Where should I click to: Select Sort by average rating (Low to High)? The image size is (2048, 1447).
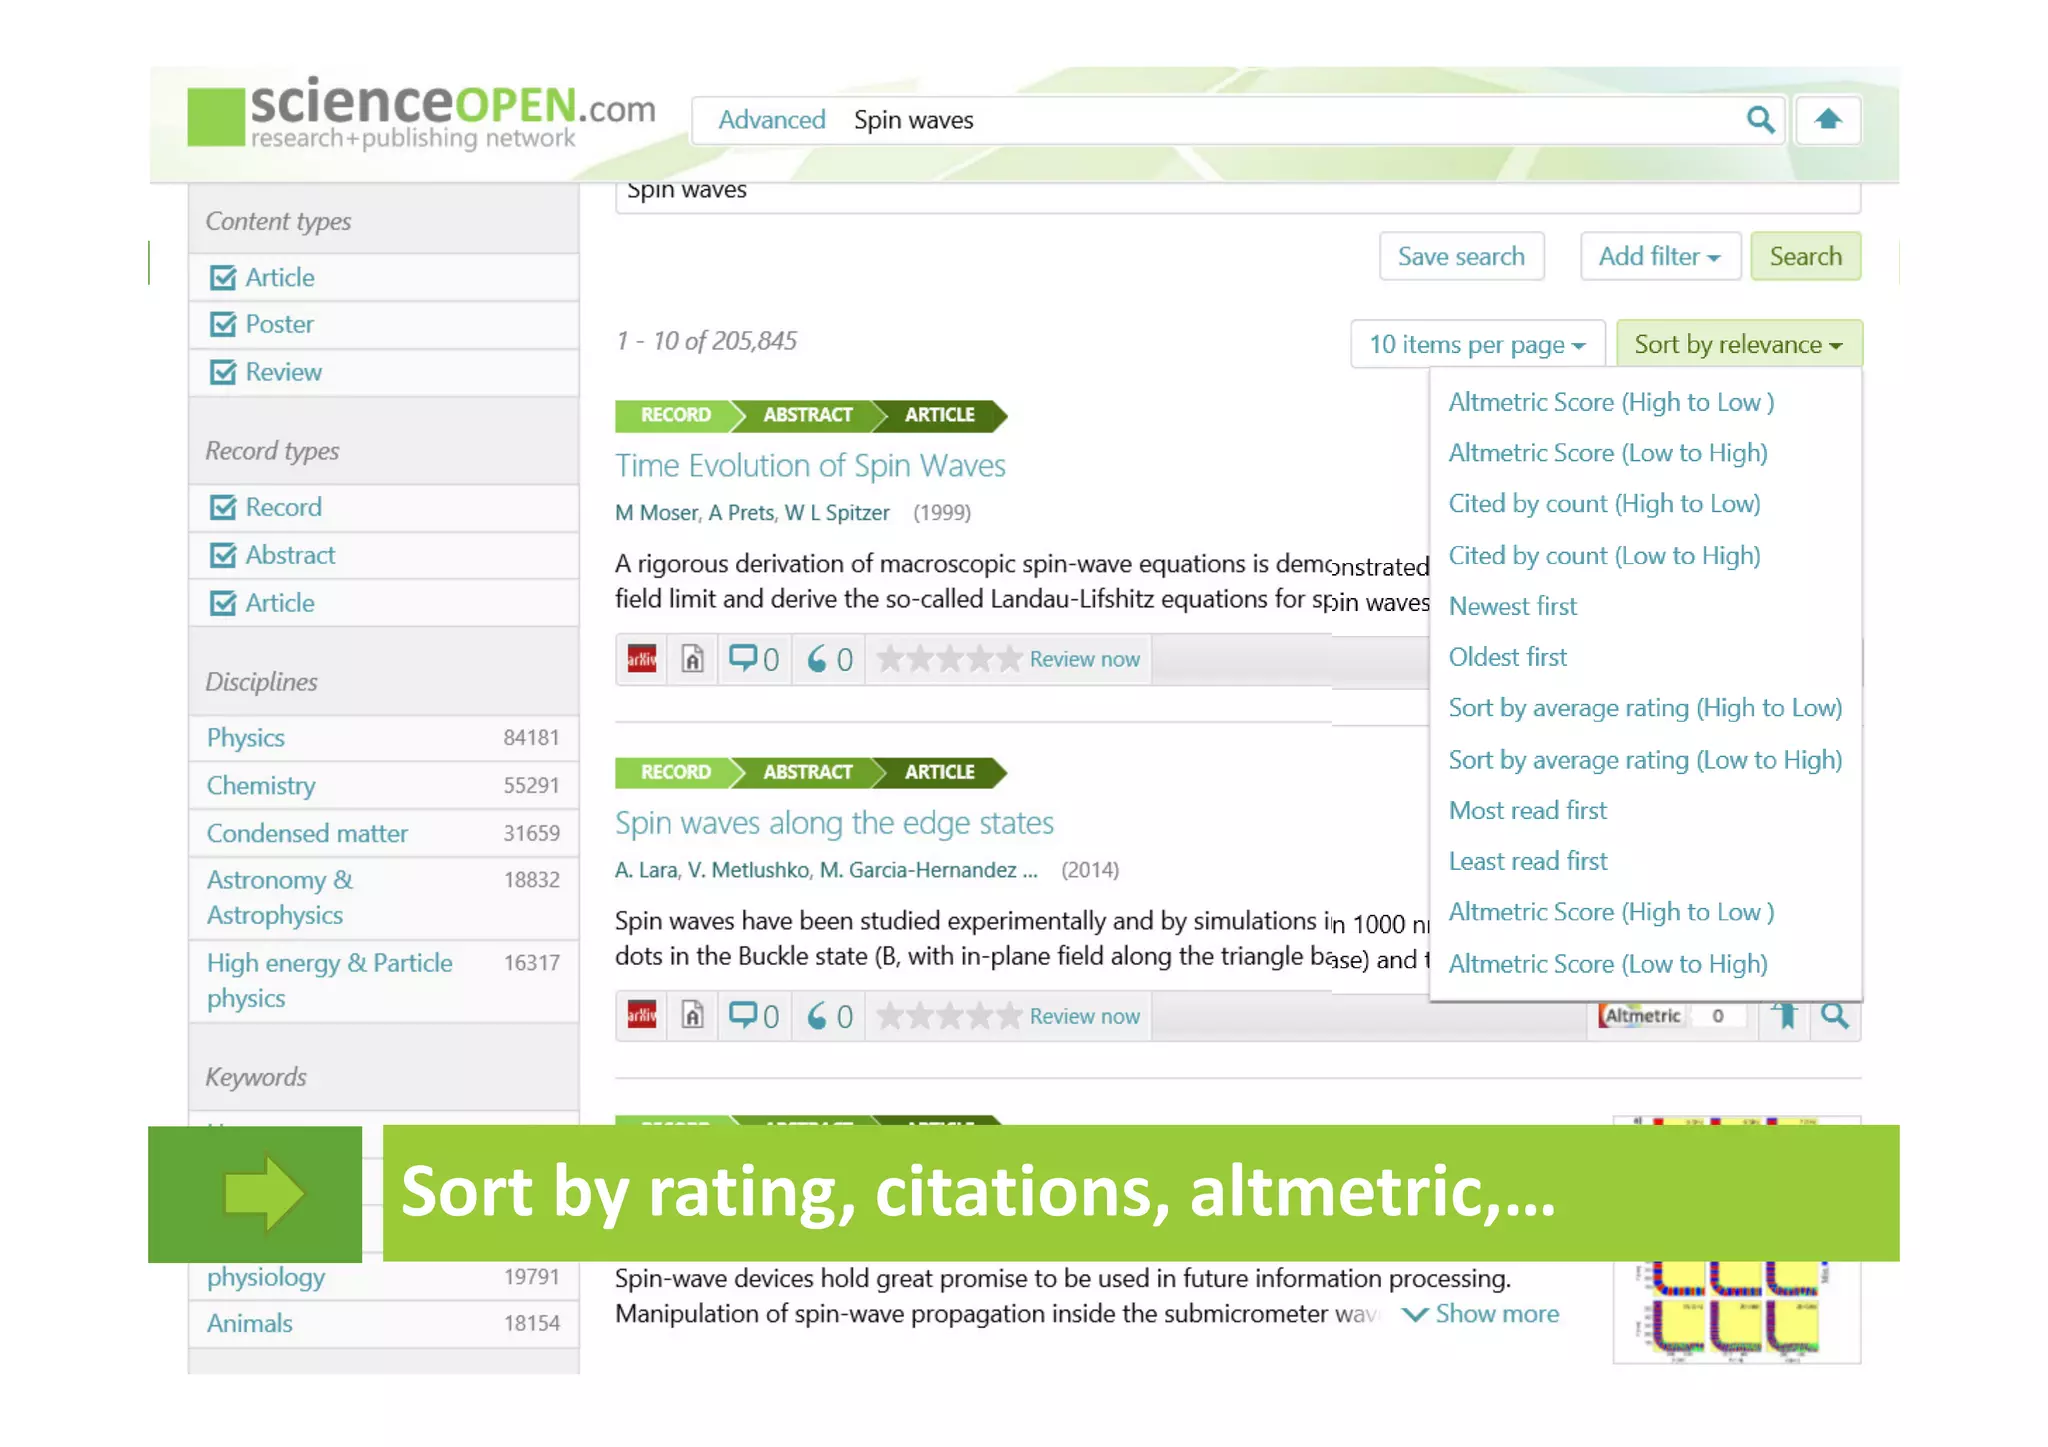pyautogui.click(x=1645, y=760)
